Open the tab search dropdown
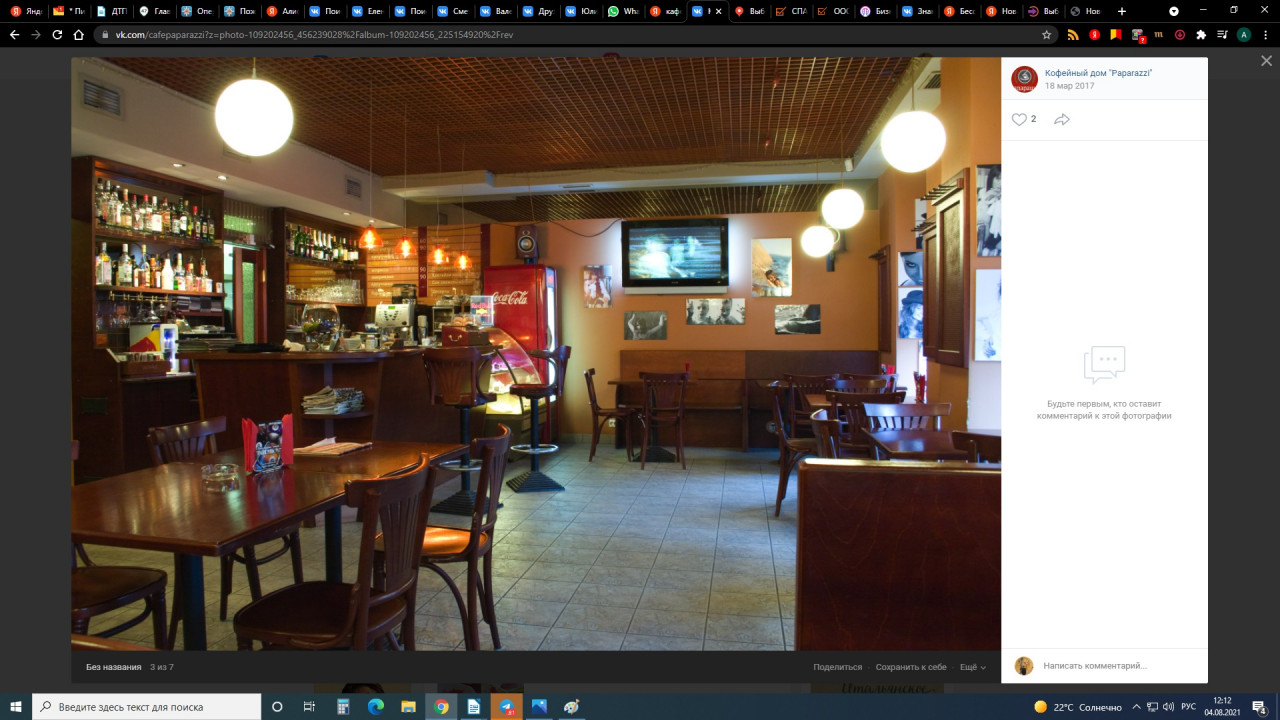The width and height of the screenshot is (1280, 720). pos(1174,11)
